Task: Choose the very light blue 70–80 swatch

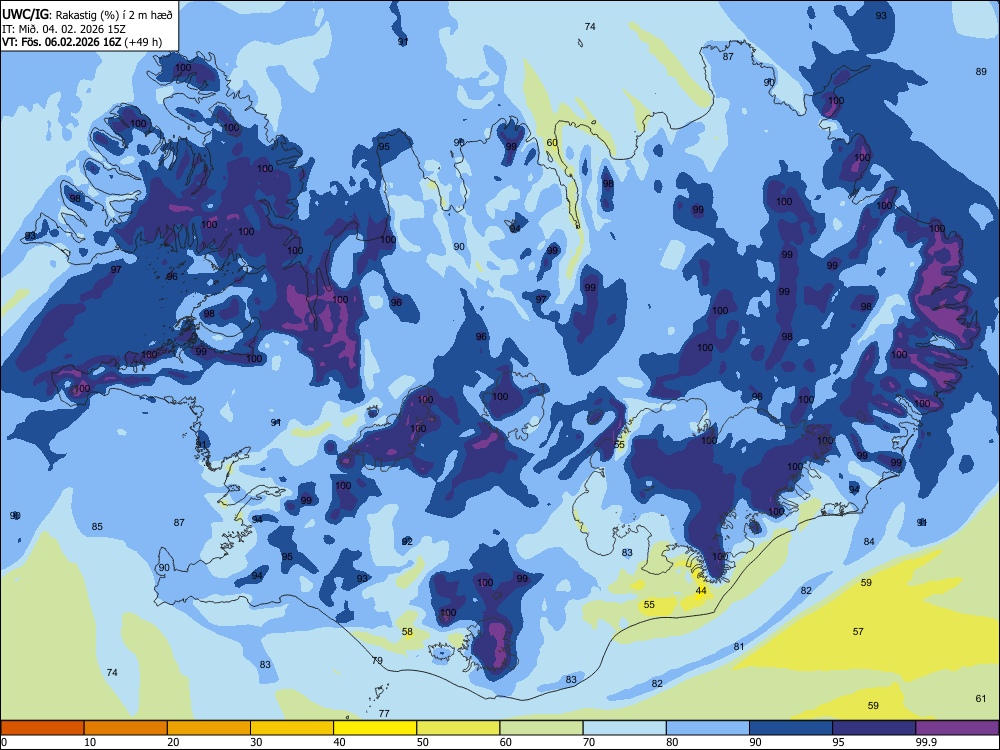Action: pyautogui.click(x=624, y=728)
